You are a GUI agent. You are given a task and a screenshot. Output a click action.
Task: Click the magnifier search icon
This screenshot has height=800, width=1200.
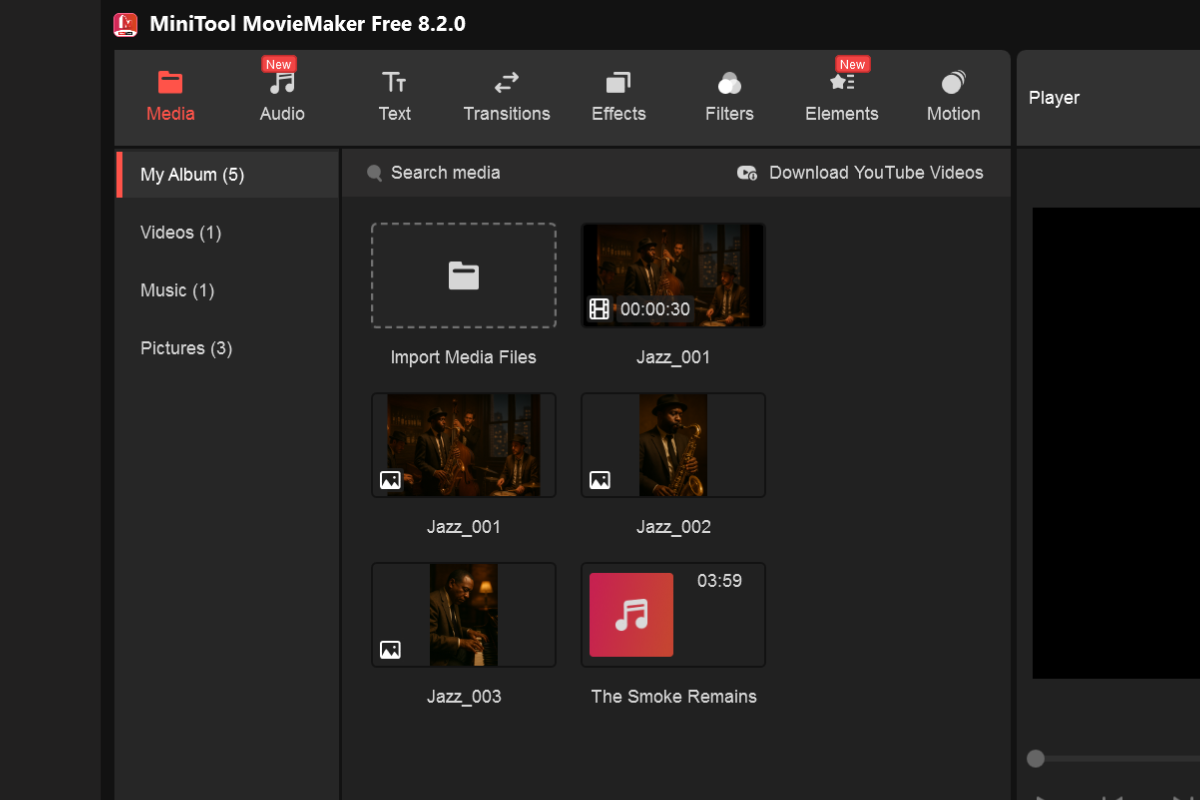375,173
